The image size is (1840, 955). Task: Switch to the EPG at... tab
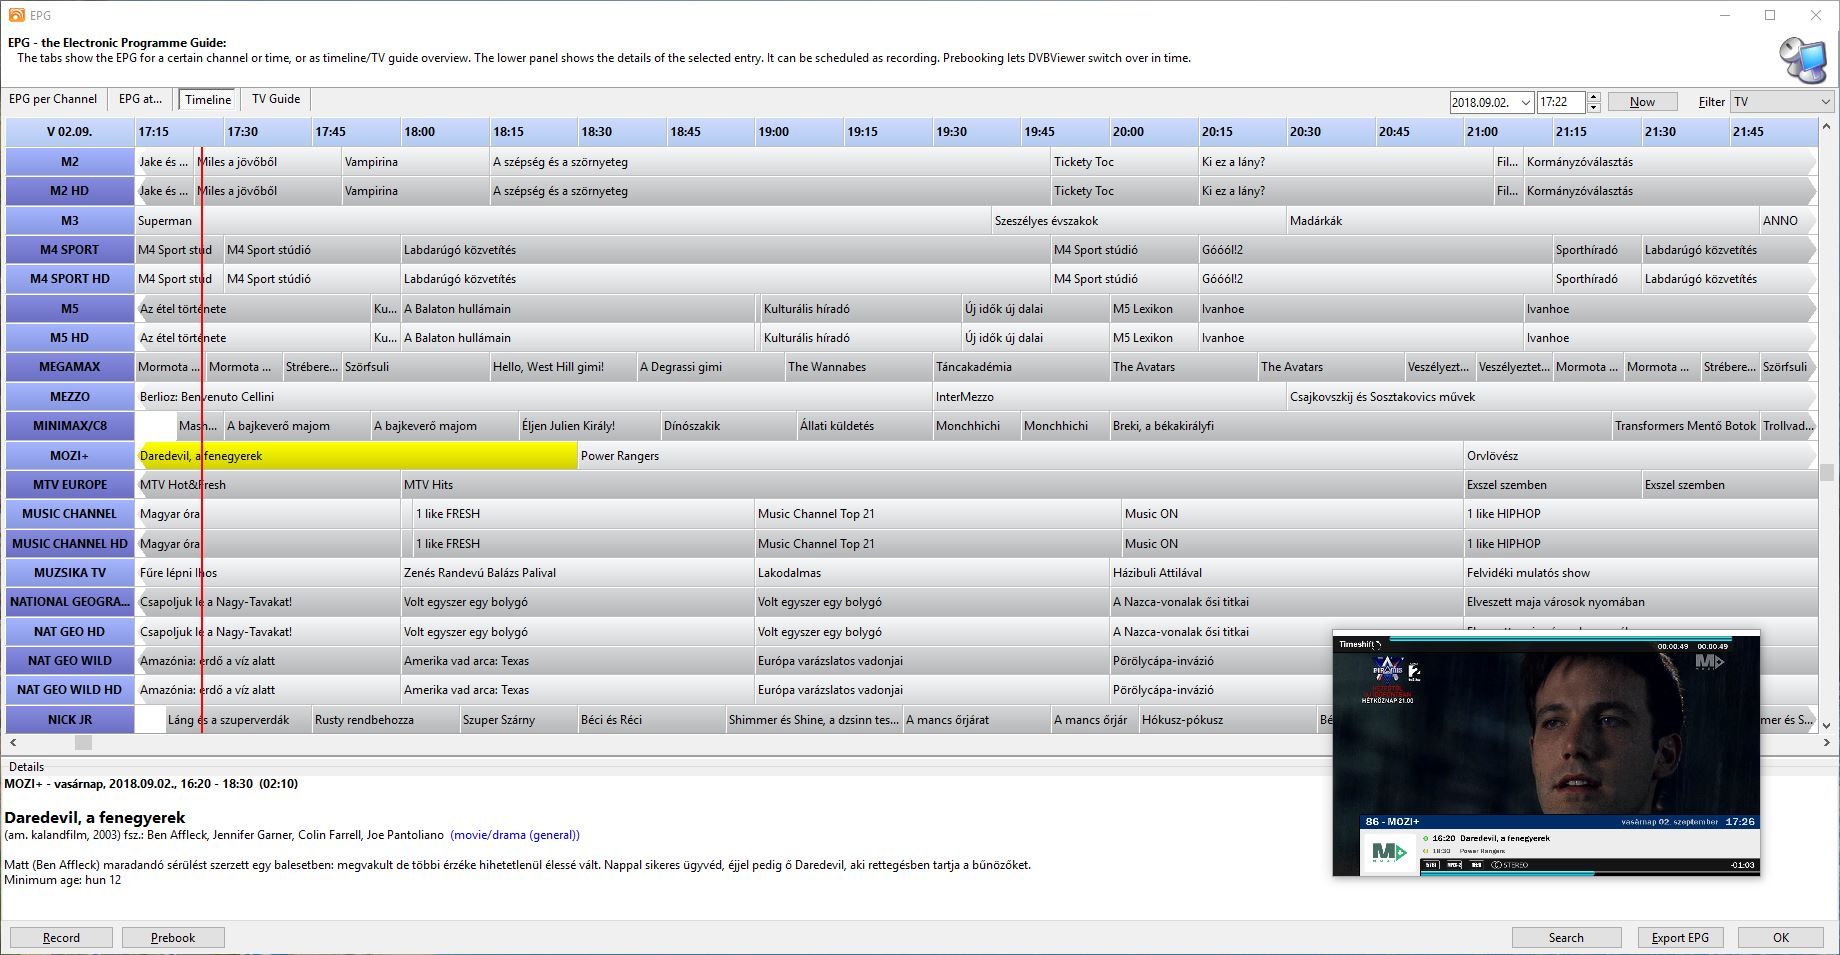140,99
